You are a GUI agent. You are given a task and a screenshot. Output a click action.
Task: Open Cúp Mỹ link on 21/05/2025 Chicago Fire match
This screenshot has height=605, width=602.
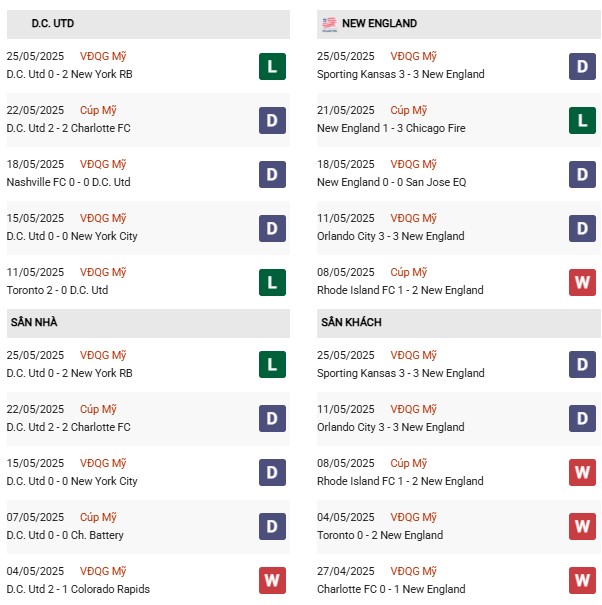coord(408,110)
